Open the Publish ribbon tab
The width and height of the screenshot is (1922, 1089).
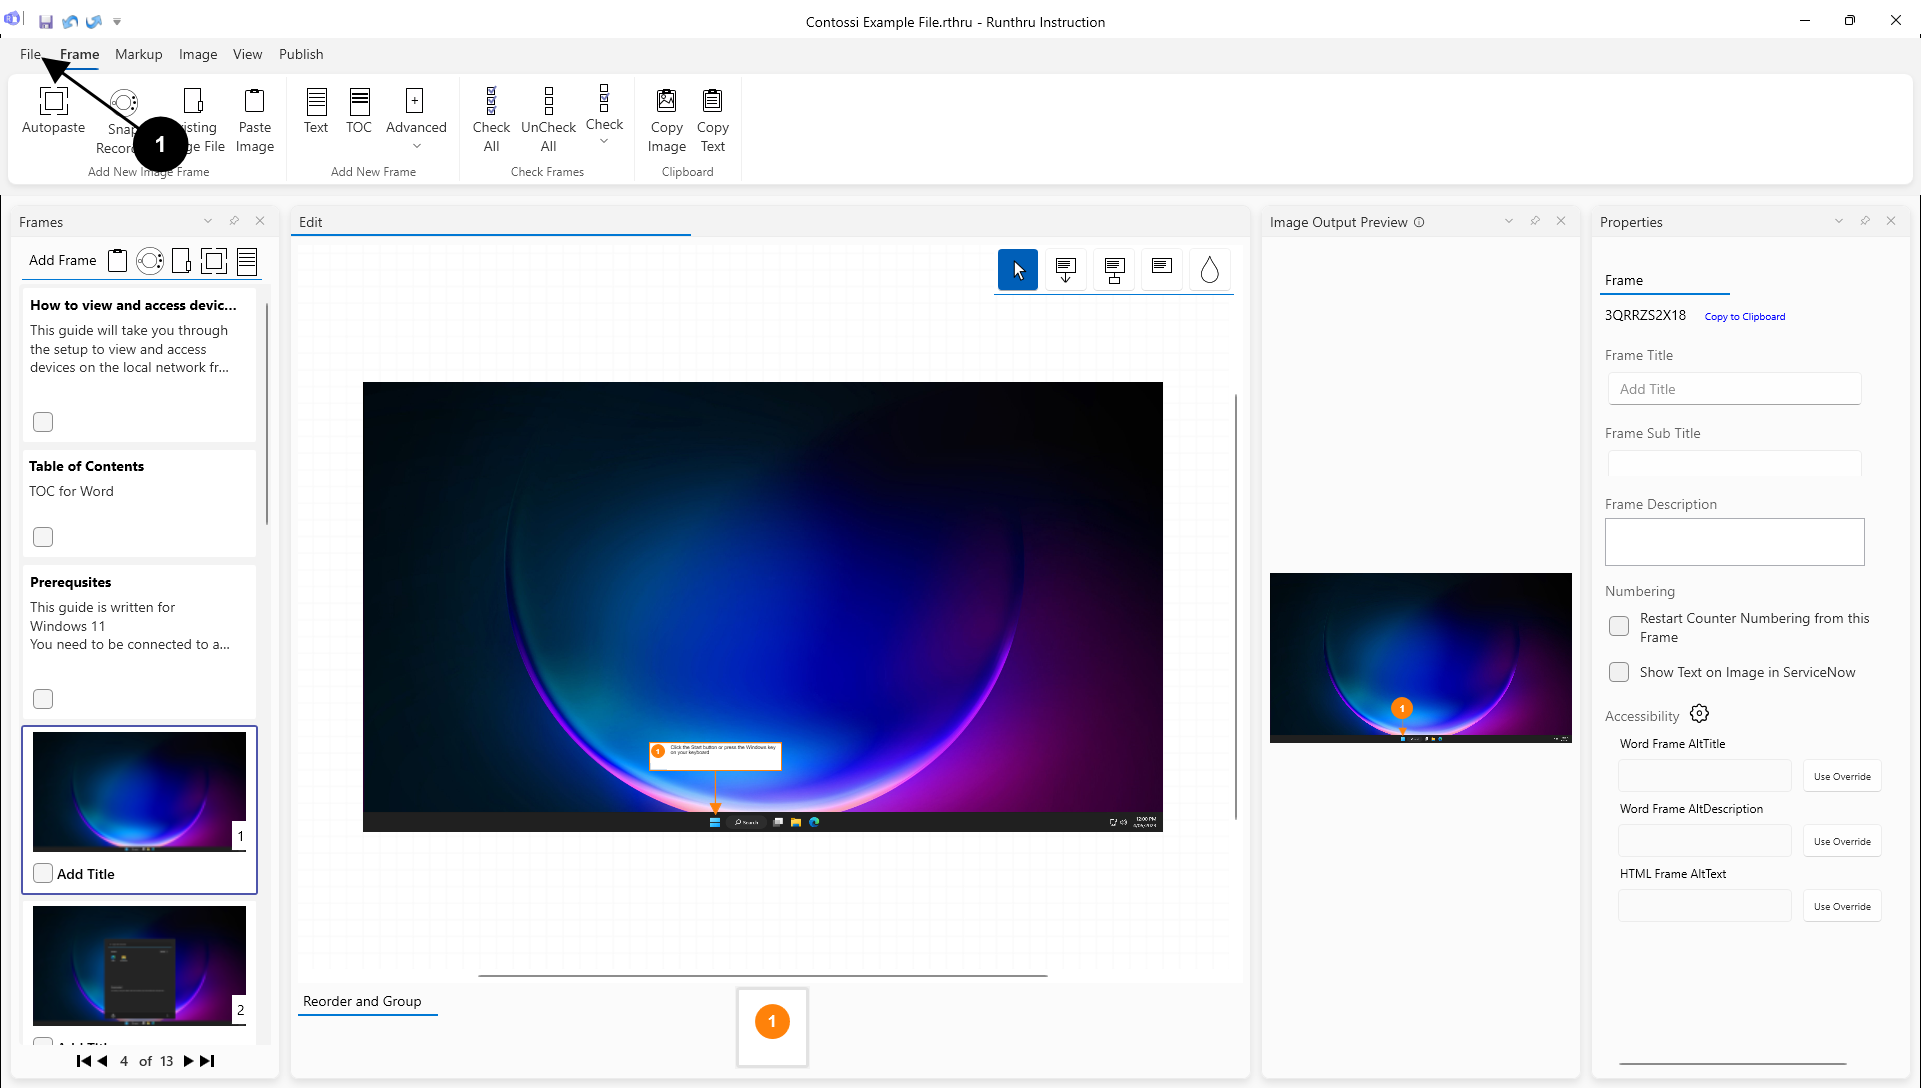click(301, 54)
